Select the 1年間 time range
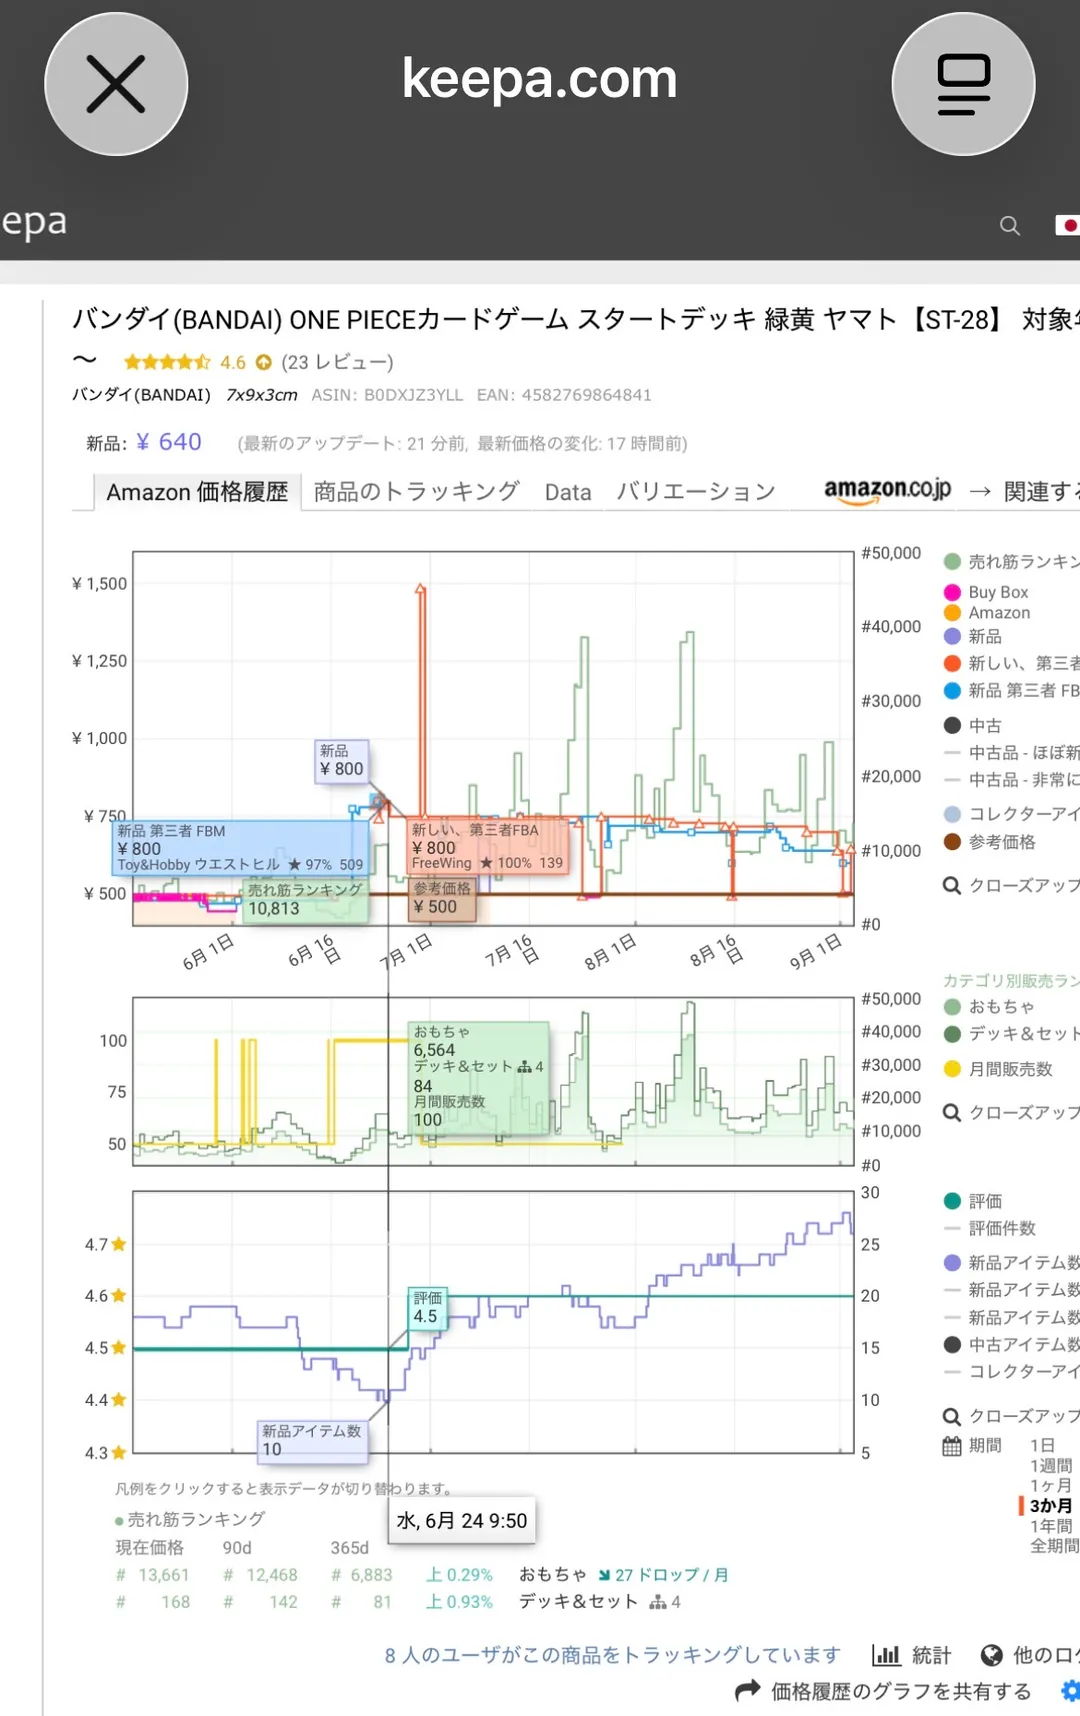This screenshot has width=1080, height=1716. pyautogui.click(x=1051, y=1526)
